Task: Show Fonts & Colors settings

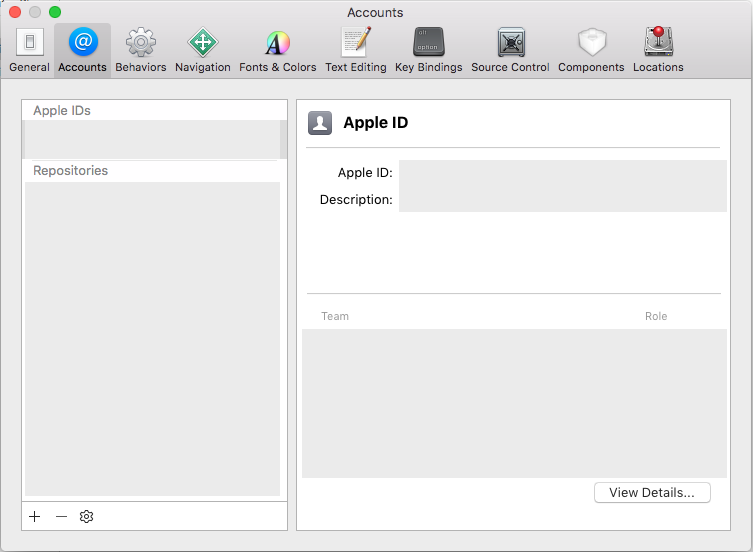Action: [x=277, y=50]
